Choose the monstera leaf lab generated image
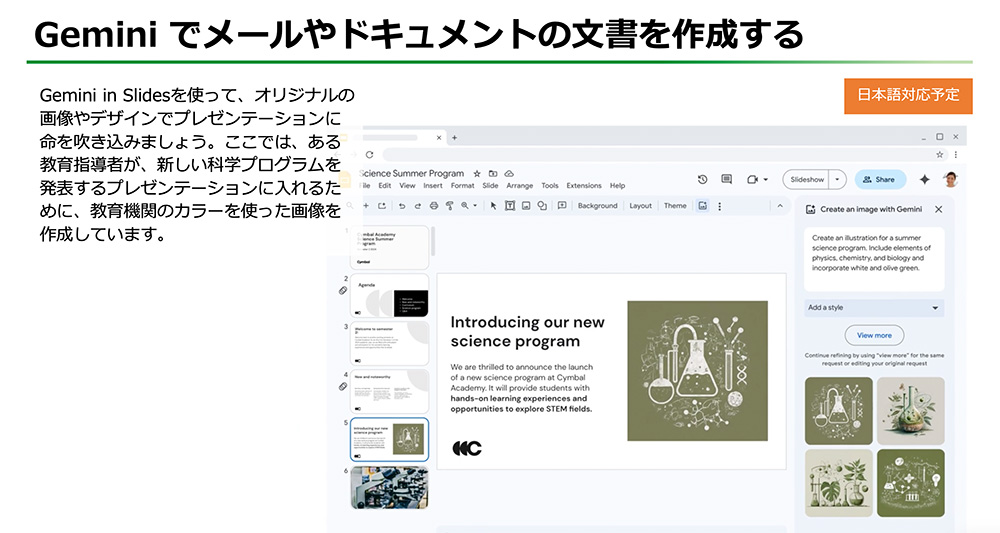This screenshot has width=1000, height=533. pos(839,483)
